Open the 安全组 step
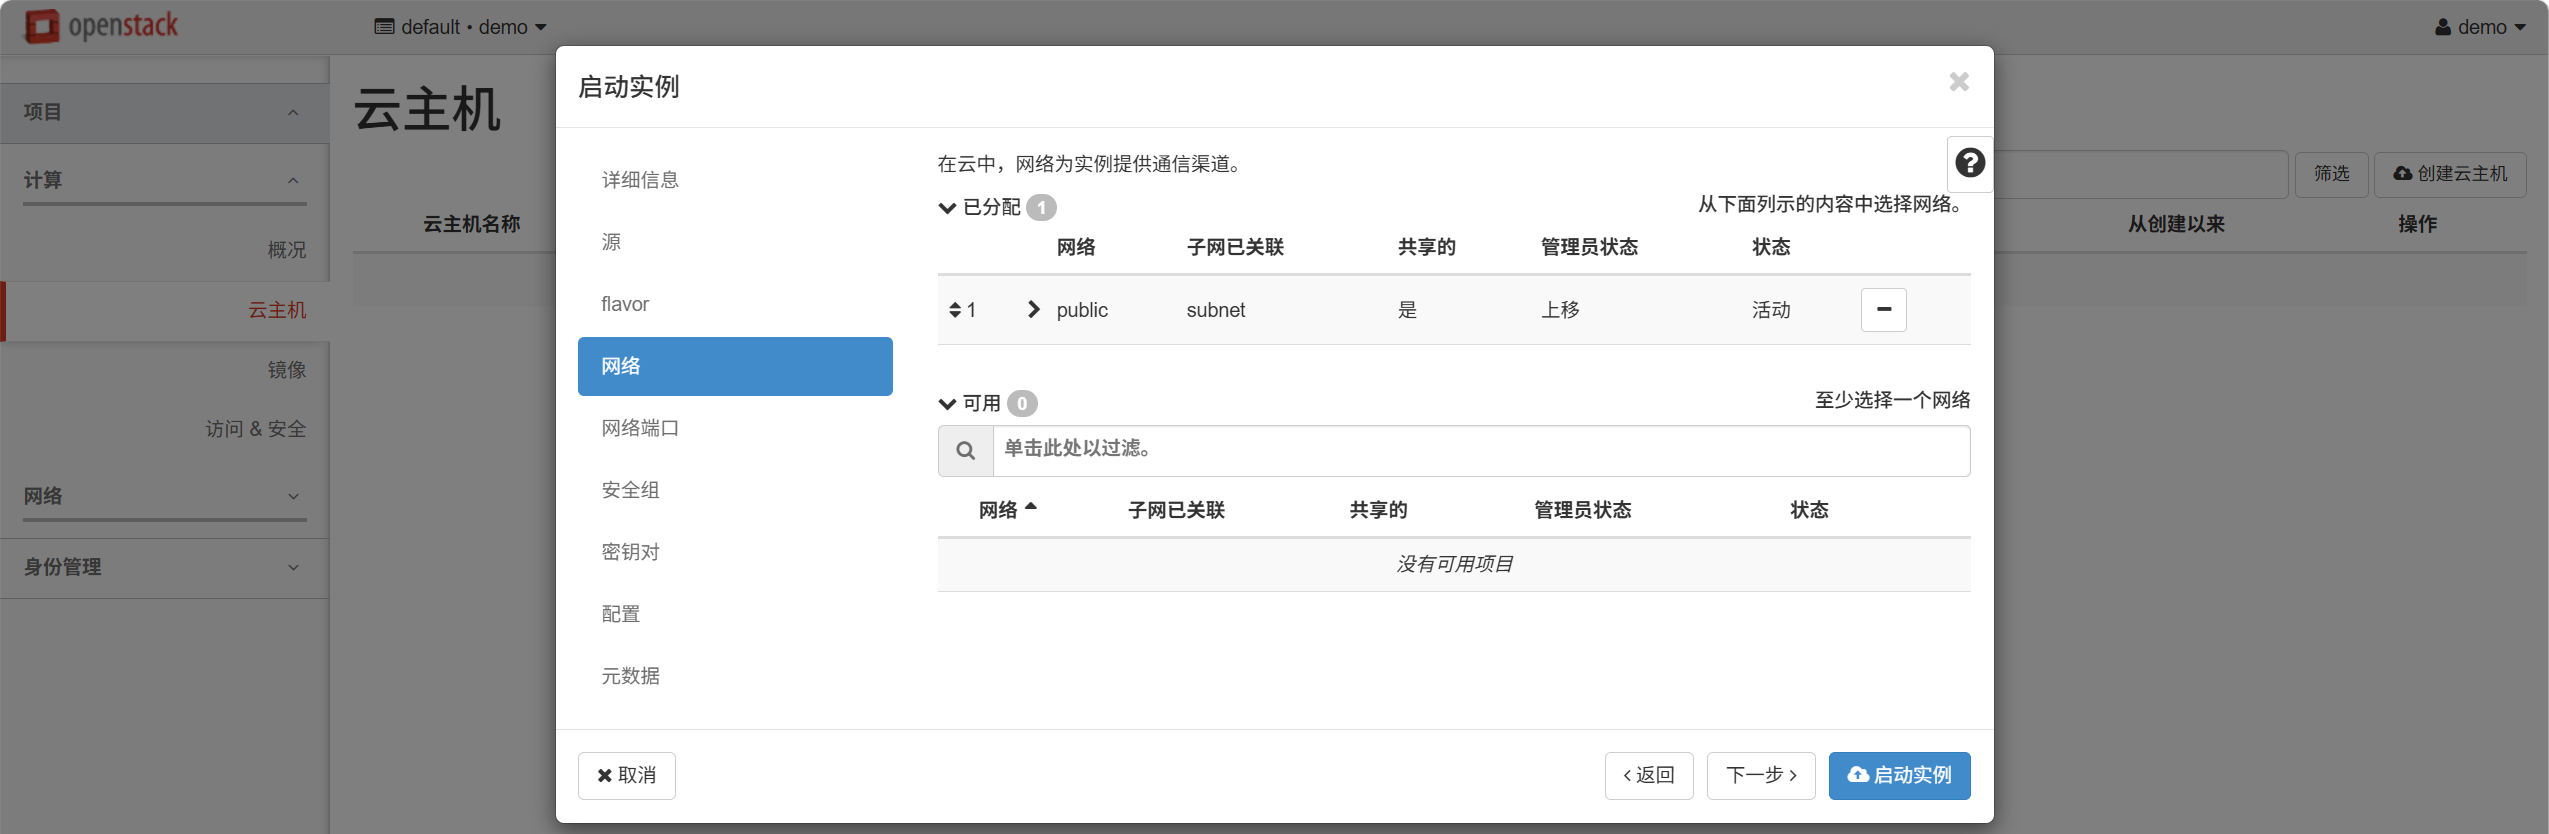 (735, 490)
